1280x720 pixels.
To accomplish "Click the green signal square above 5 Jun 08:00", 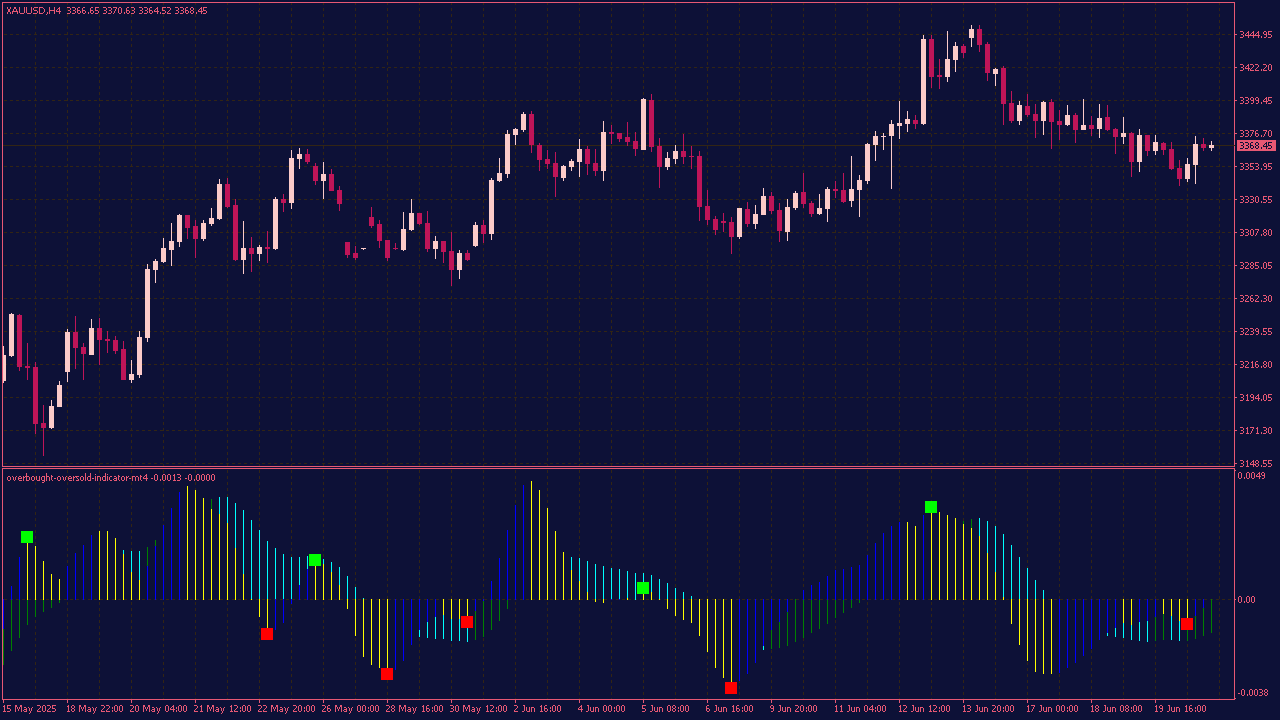I will [x=643, y=588].
